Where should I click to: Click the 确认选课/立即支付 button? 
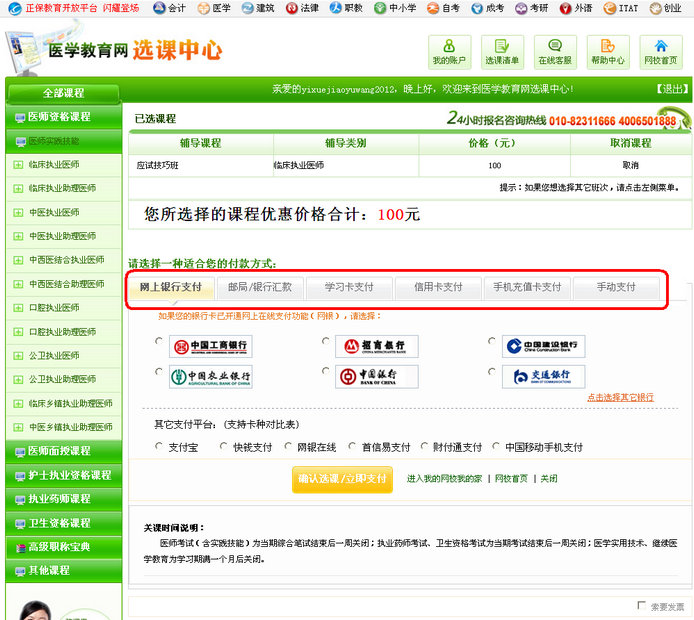pos(342,479)
